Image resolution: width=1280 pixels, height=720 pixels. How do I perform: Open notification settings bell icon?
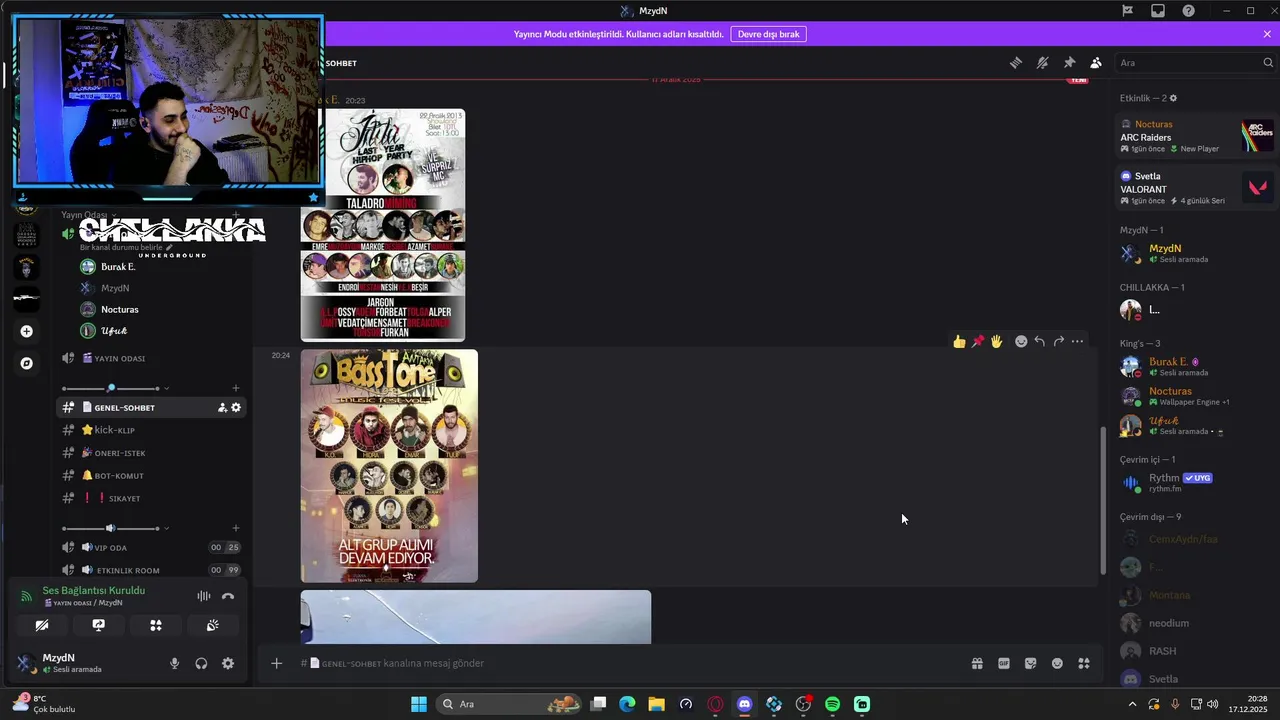pyautogui.click(x=1043, y=63)
